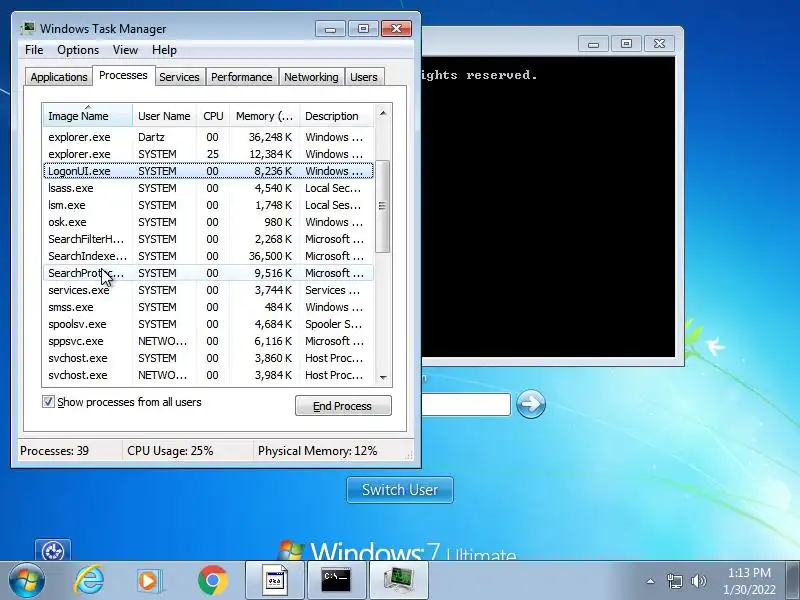
Task: Select explorer.exe row owned by Dartz
Action: 208,137
